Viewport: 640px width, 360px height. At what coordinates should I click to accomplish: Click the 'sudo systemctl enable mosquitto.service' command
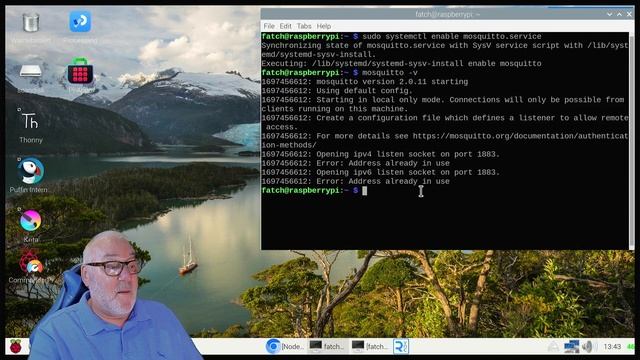(x=452, y=36)
